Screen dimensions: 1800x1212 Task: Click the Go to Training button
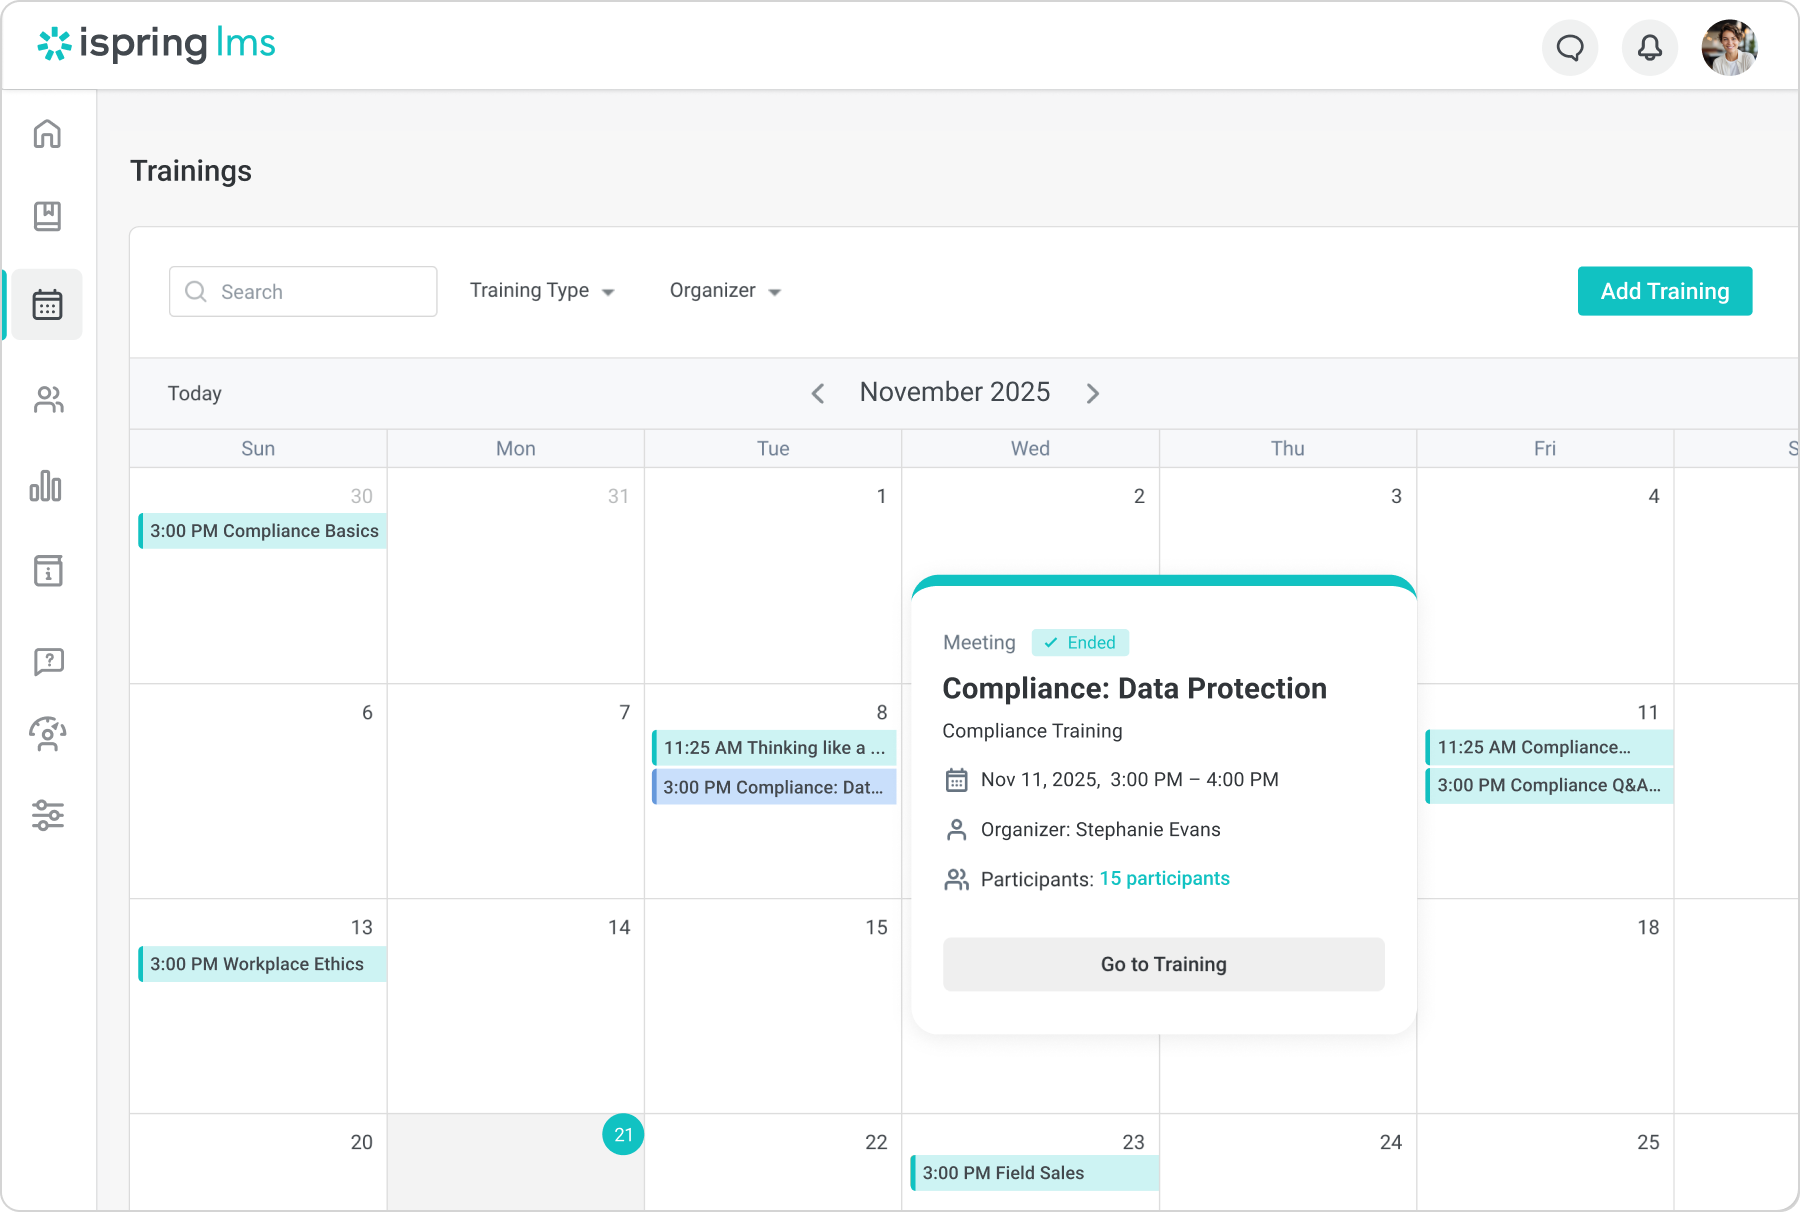pos(1163,964)
